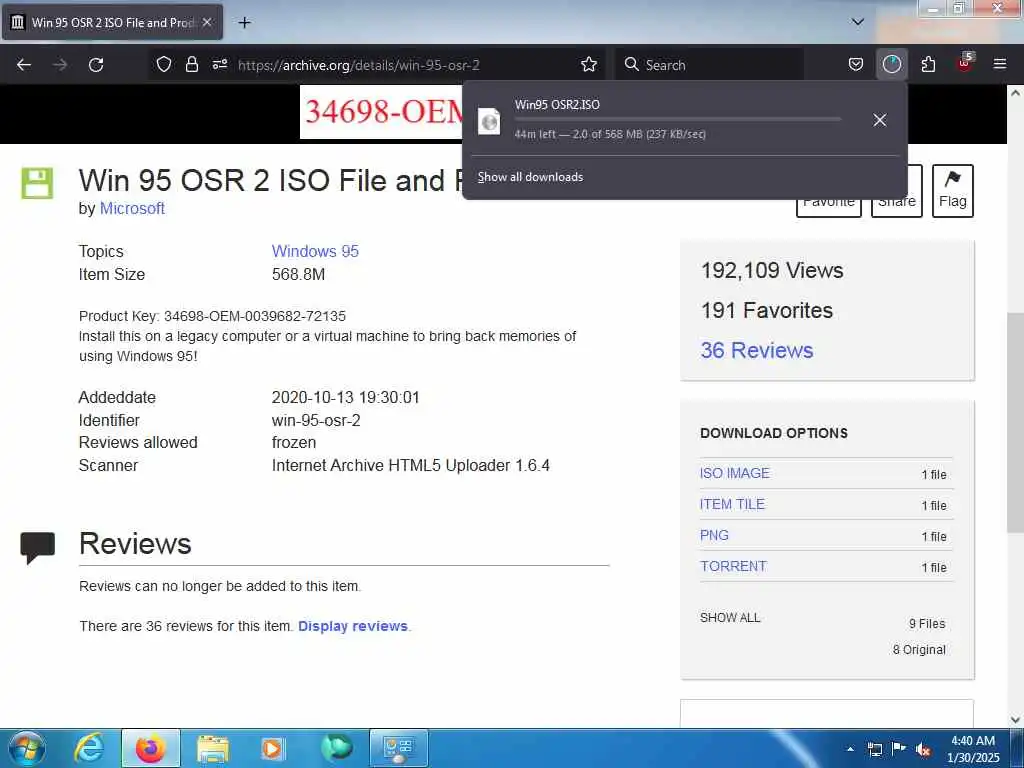This screenshot has height=768, width=1024.
Task: Click the Addeddate value 2020-10-13 19:30:01
Action: pos(345,397)
